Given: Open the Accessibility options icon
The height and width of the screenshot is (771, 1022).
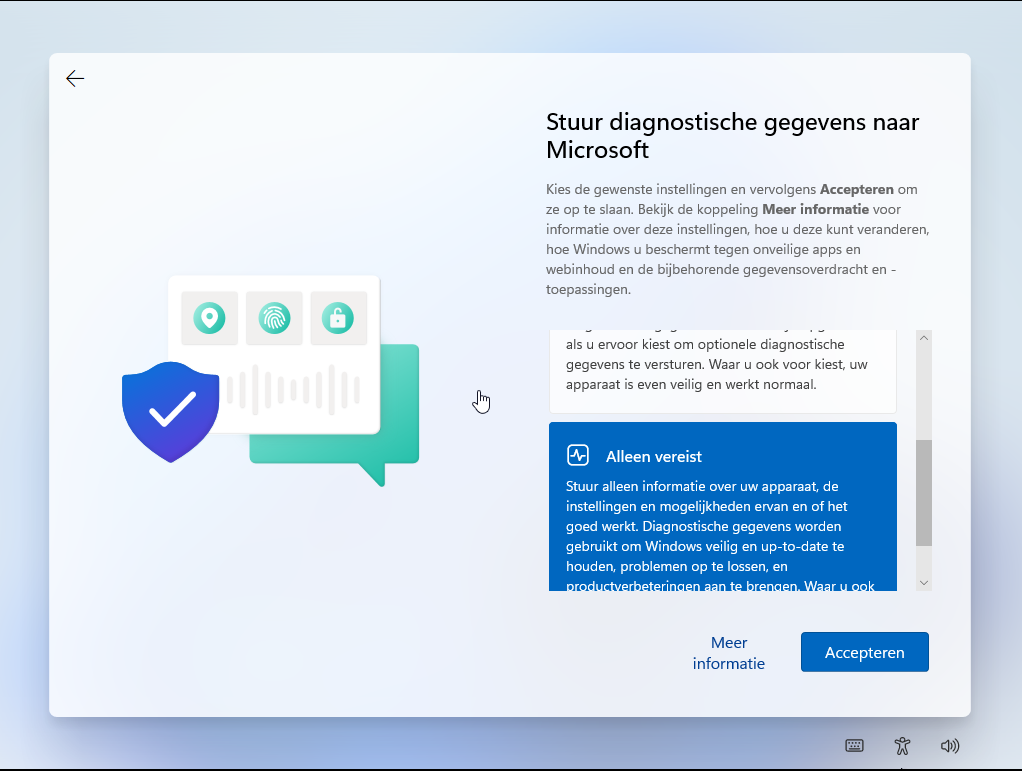Looking at the screenshot, I should point(902,746).
